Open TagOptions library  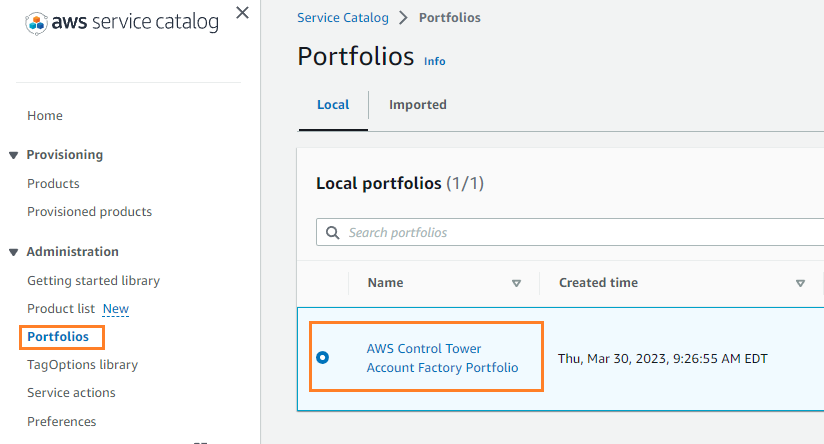(x=83, y=365)
